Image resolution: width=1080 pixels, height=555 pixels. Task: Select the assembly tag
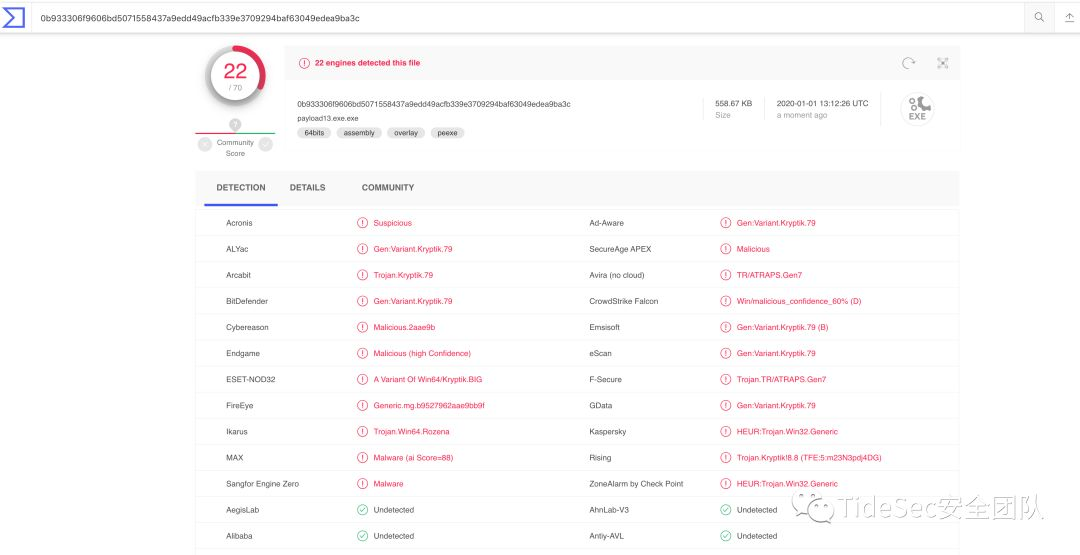(359, 133)
